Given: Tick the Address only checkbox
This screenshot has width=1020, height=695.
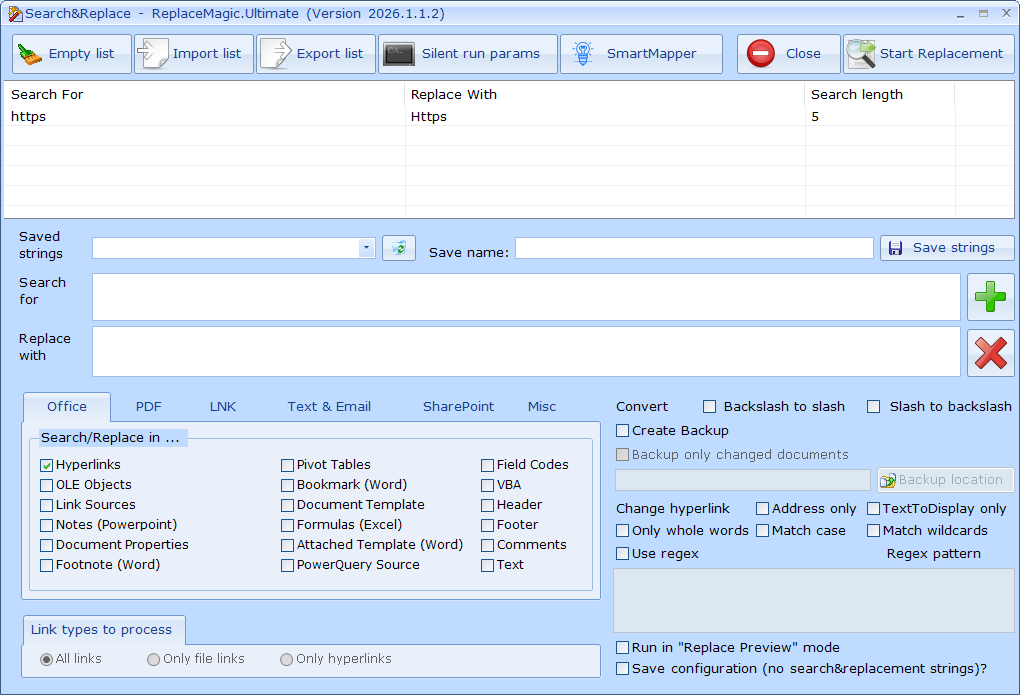Looking at the screenshot, I should point(762,508).
